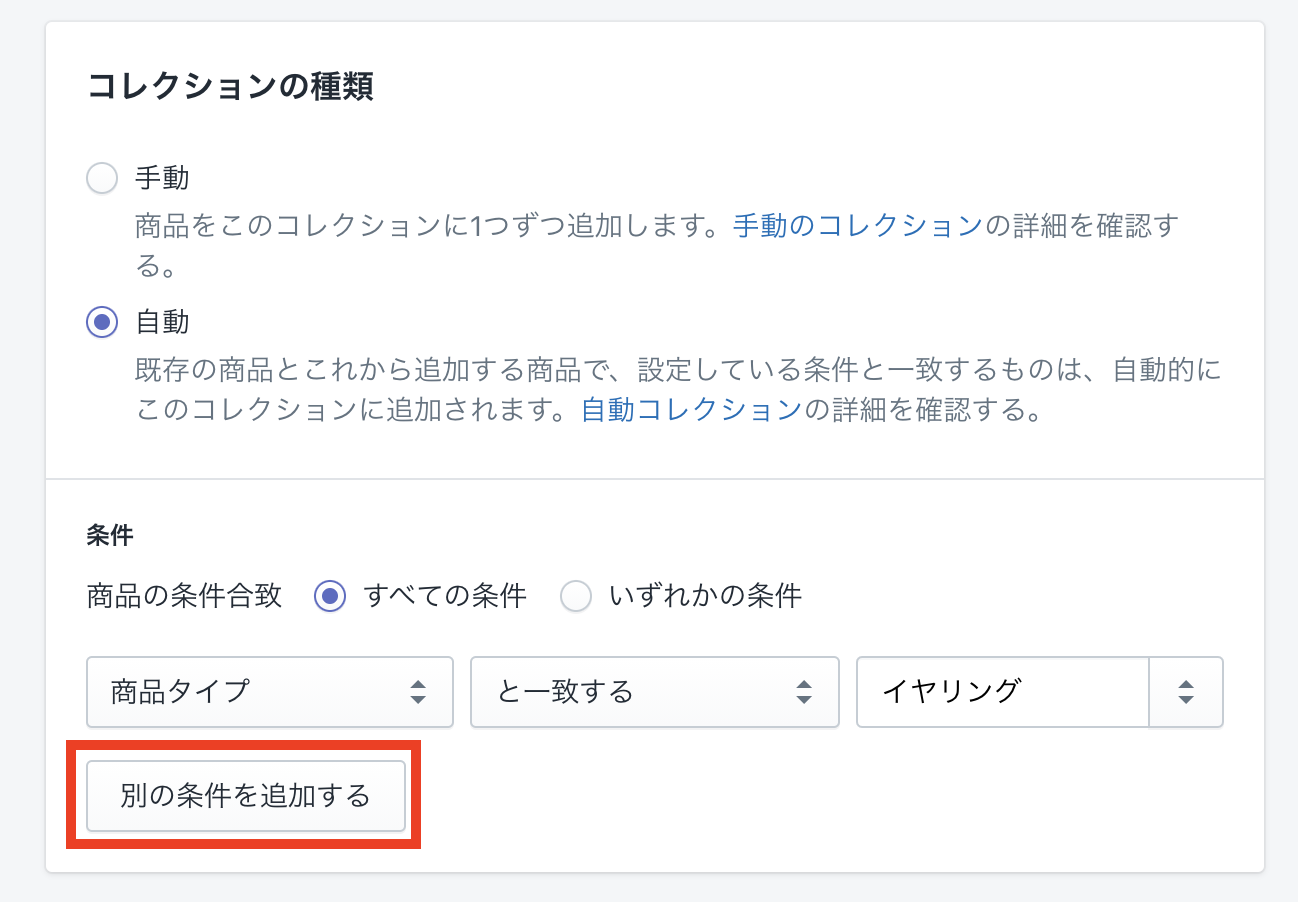This screenshot has height=902, width=1298.
Task: Click the いずれかの条件 label text
Action: tap(706, 597)
